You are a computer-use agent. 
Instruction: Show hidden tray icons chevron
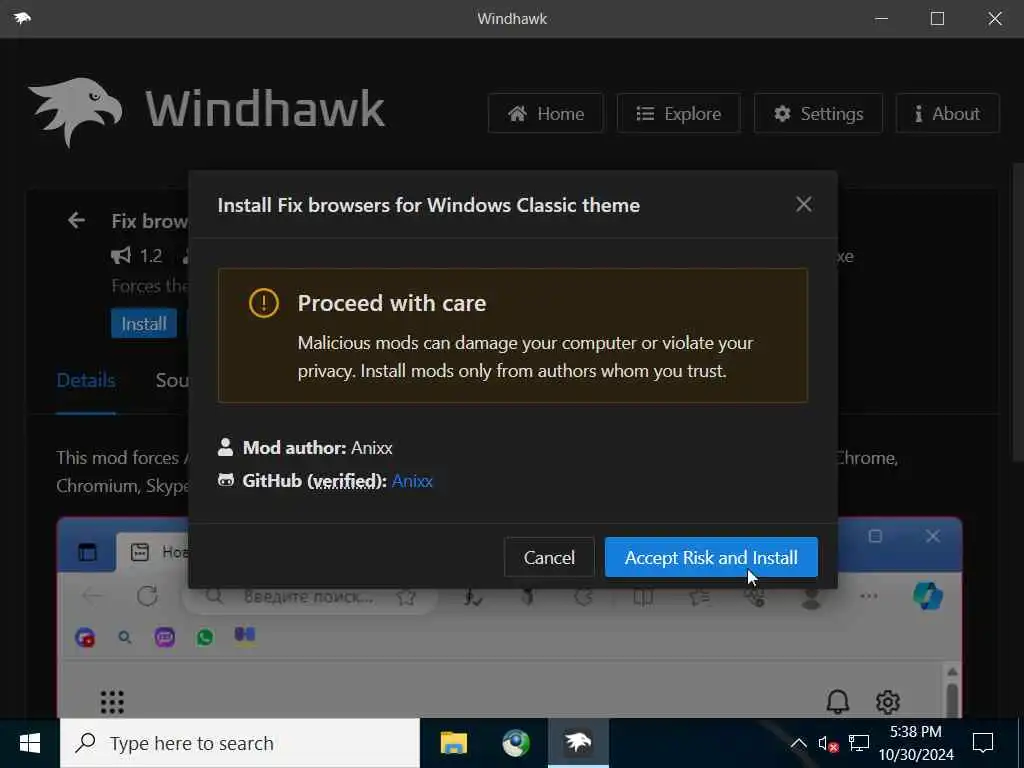pos(798,743)
